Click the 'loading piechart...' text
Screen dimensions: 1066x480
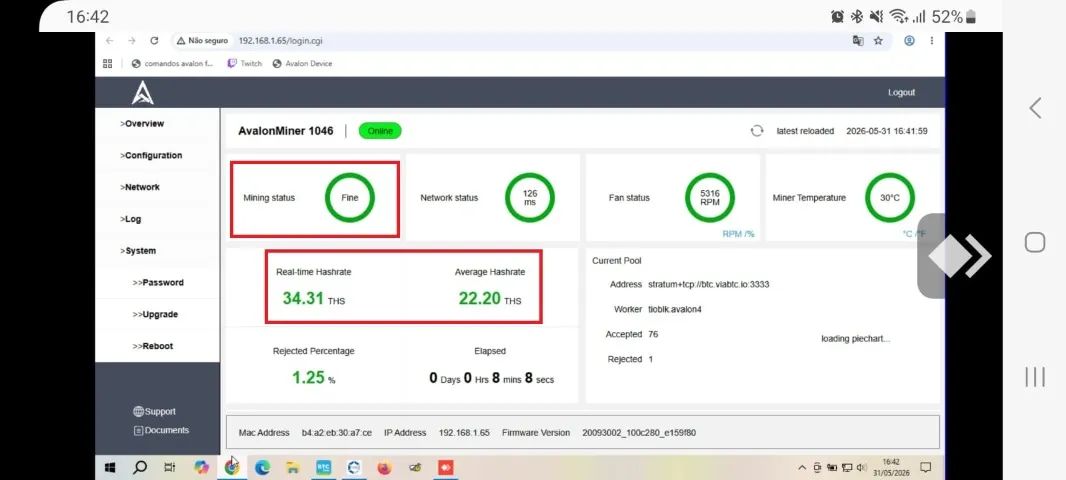855,339
